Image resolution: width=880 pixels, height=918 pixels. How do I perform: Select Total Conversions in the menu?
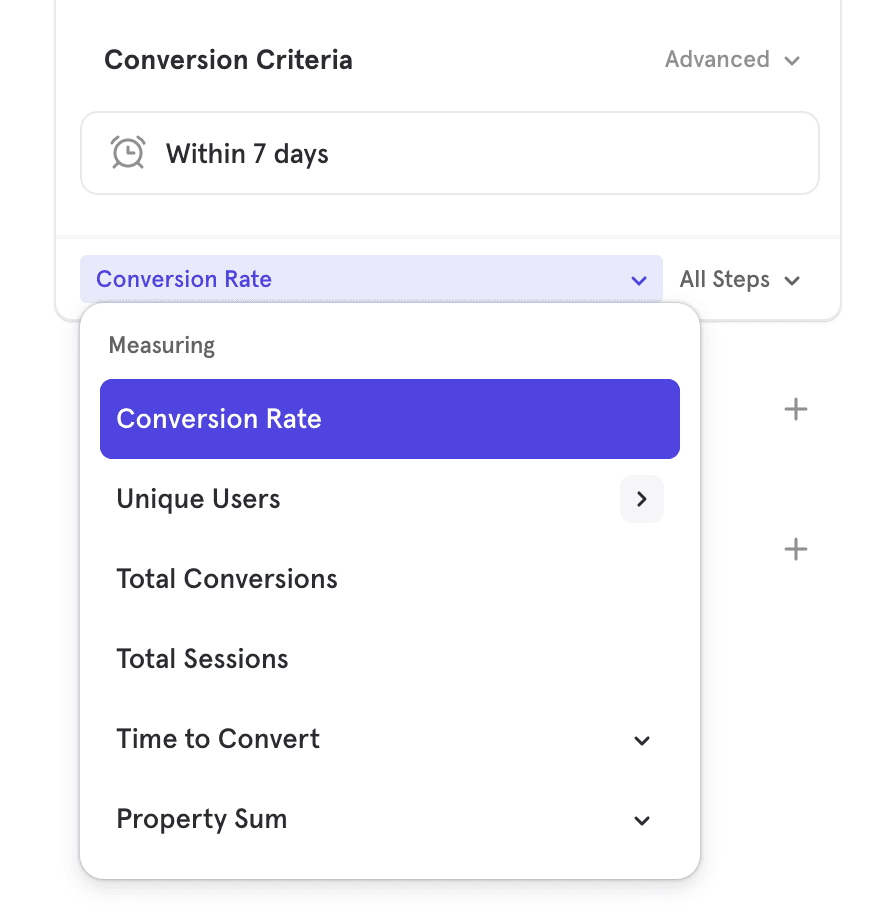coord(227,579)
